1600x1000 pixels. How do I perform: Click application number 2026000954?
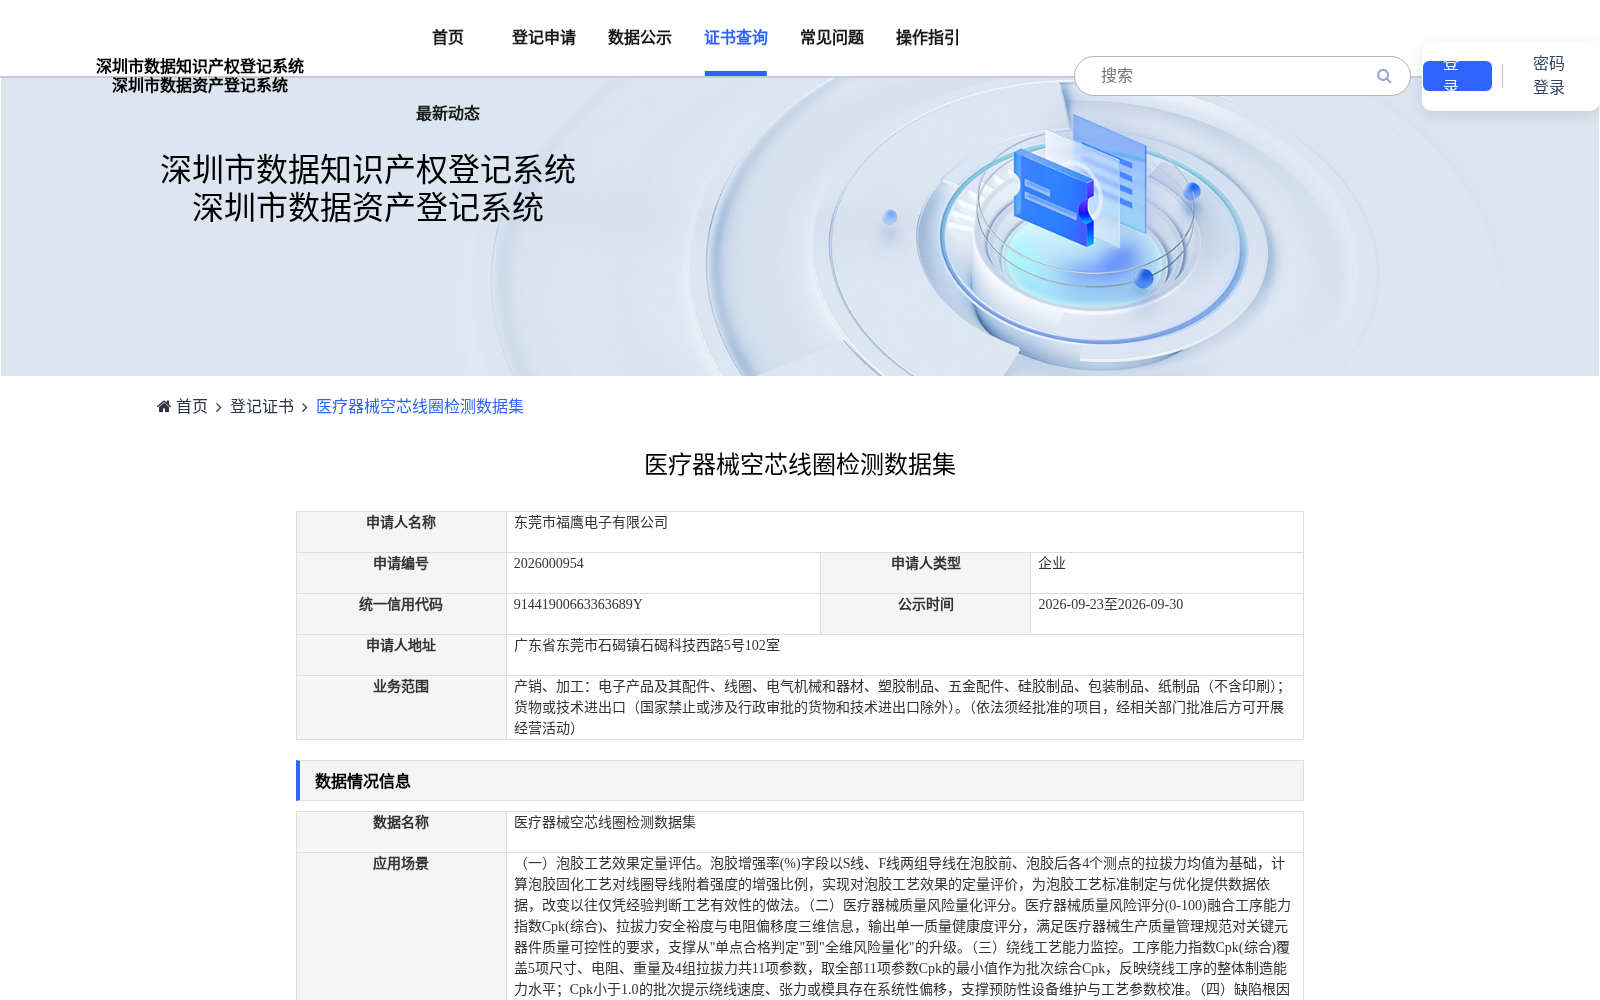(x=549, y=564)
